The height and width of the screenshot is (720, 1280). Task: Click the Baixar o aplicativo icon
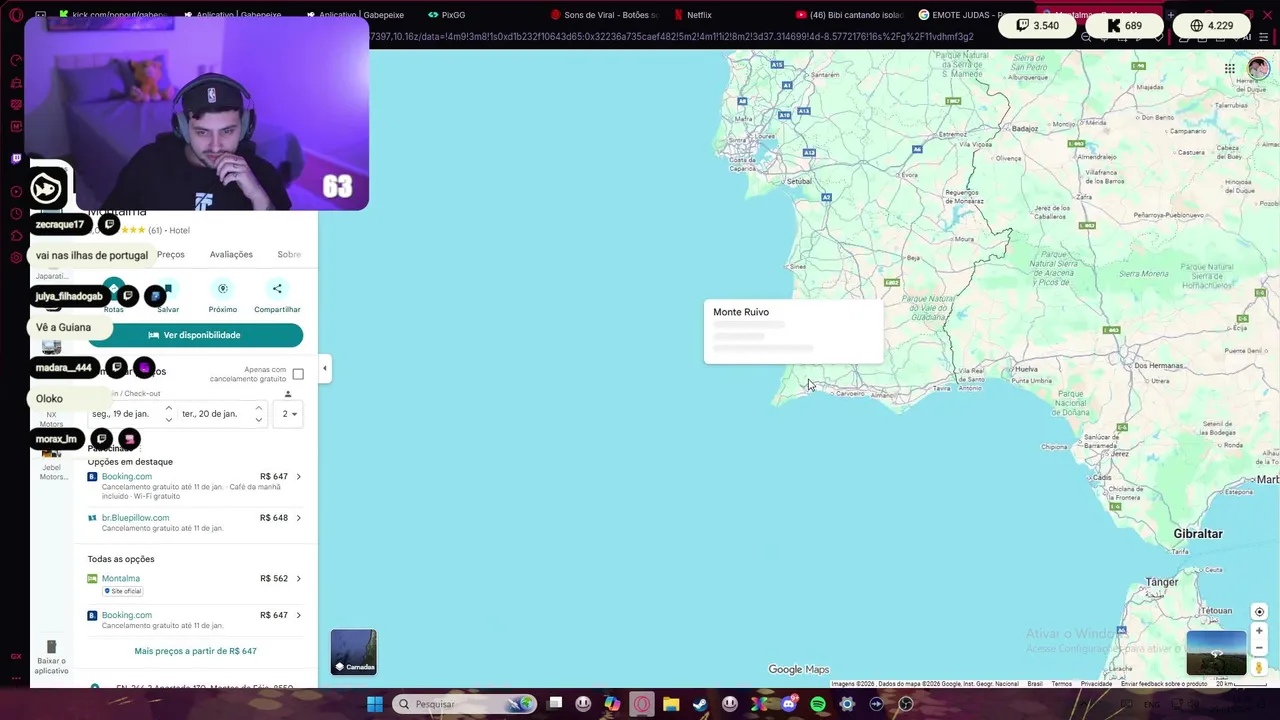[51, 648]
